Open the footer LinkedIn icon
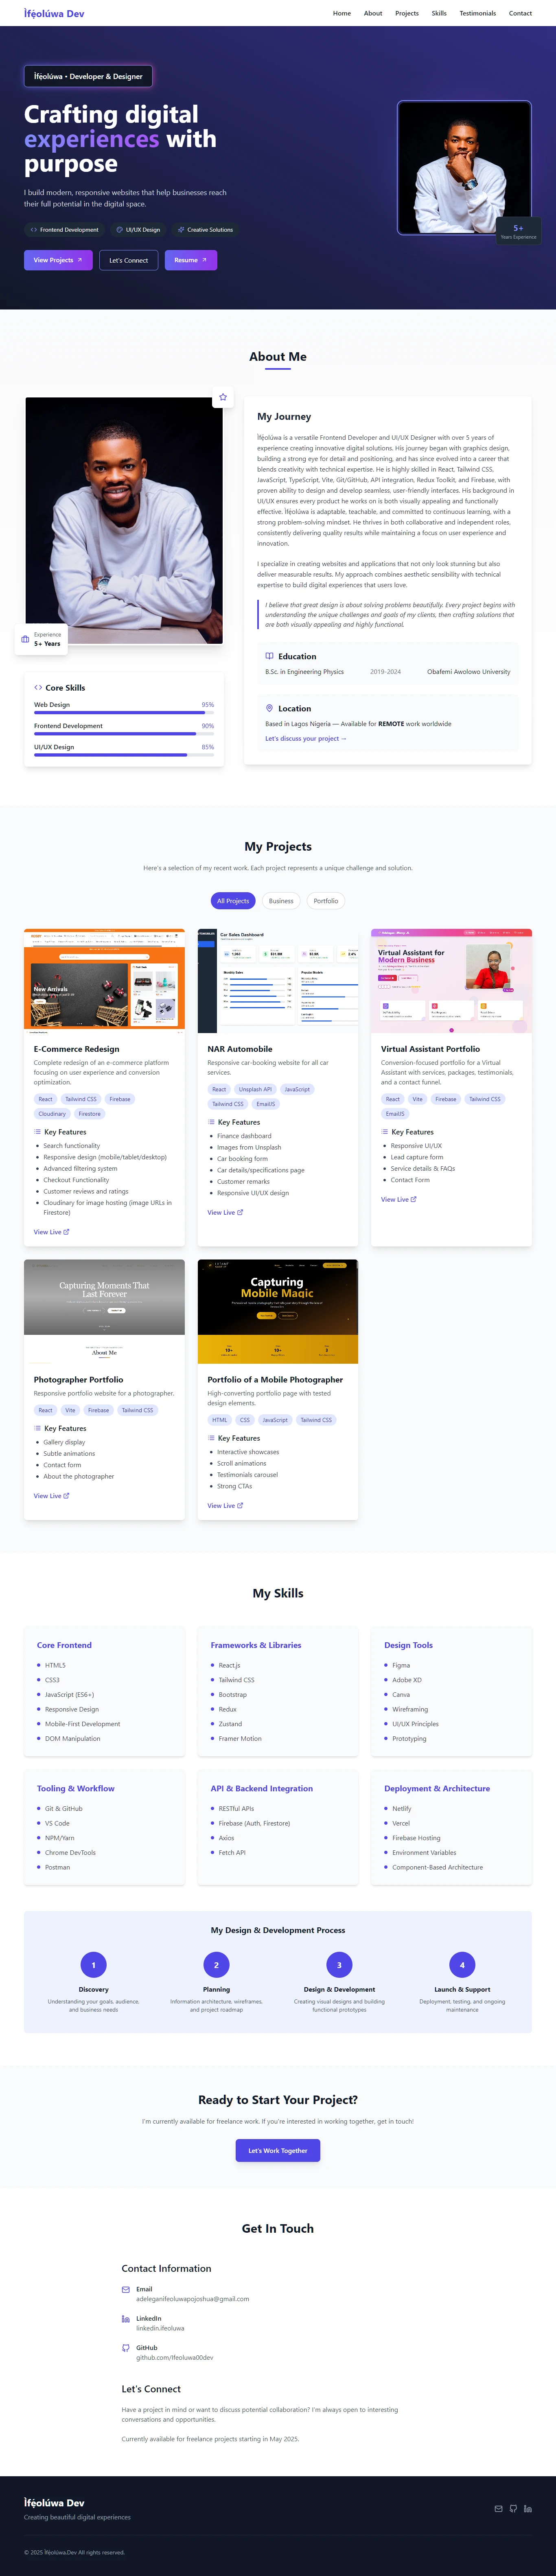Viewport: 556px width, 2576px height. pos(528,2508)
